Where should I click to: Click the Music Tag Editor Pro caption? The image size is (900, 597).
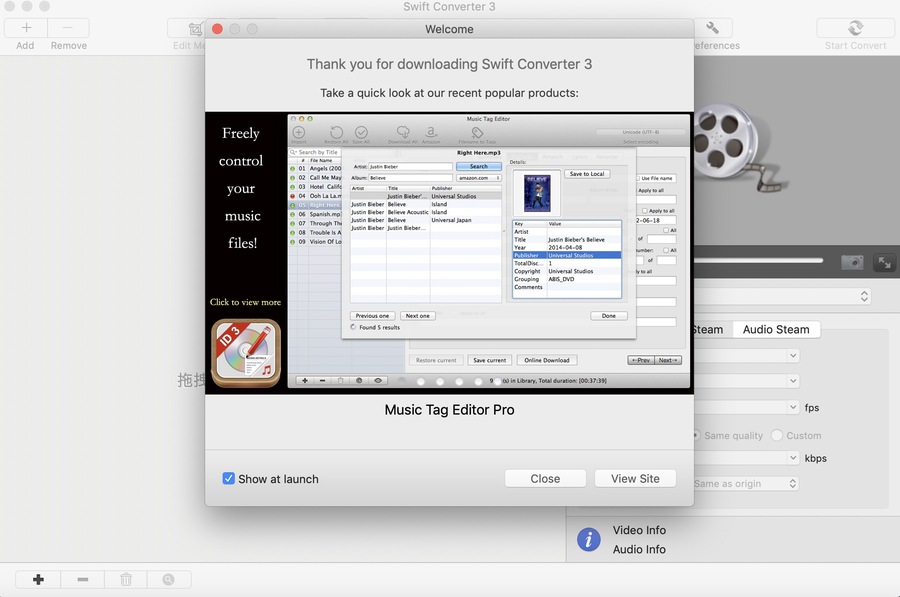coord(449,410)
